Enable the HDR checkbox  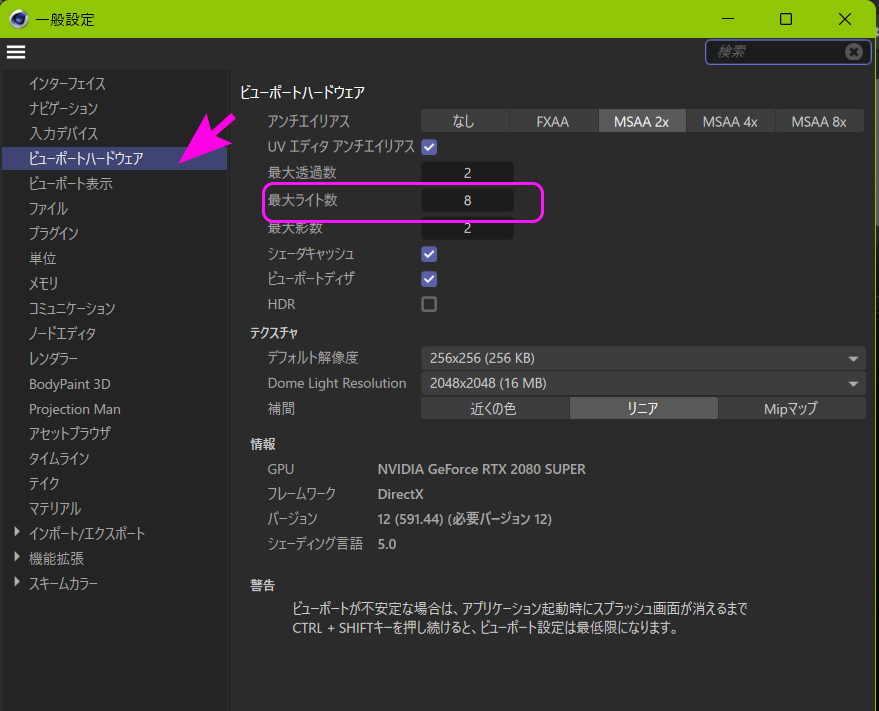[x=429, y=304]
